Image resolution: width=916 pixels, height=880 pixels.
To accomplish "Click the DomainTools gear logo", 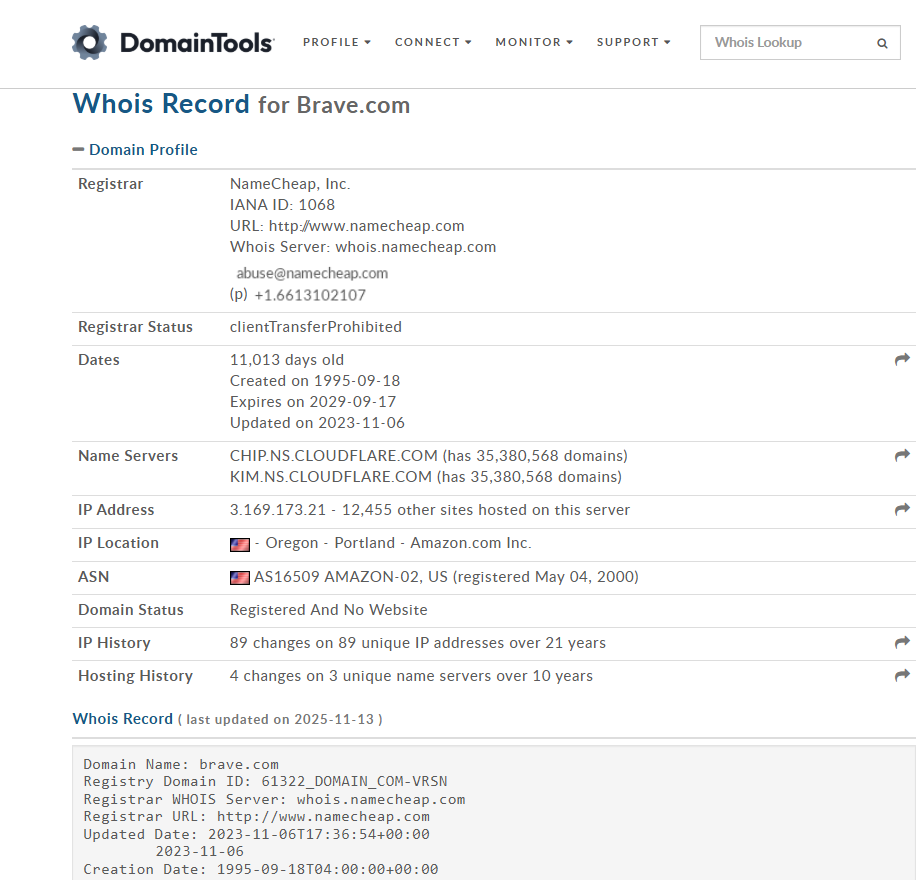I will pyautogui.click(x=89, y=43).
